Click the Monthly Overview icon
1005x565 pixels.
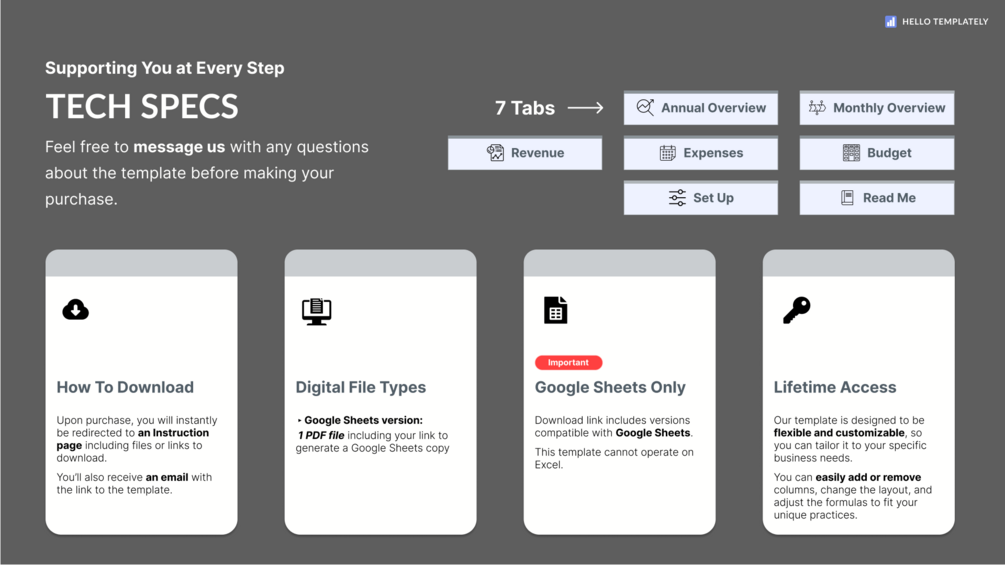tap(817, 108)
